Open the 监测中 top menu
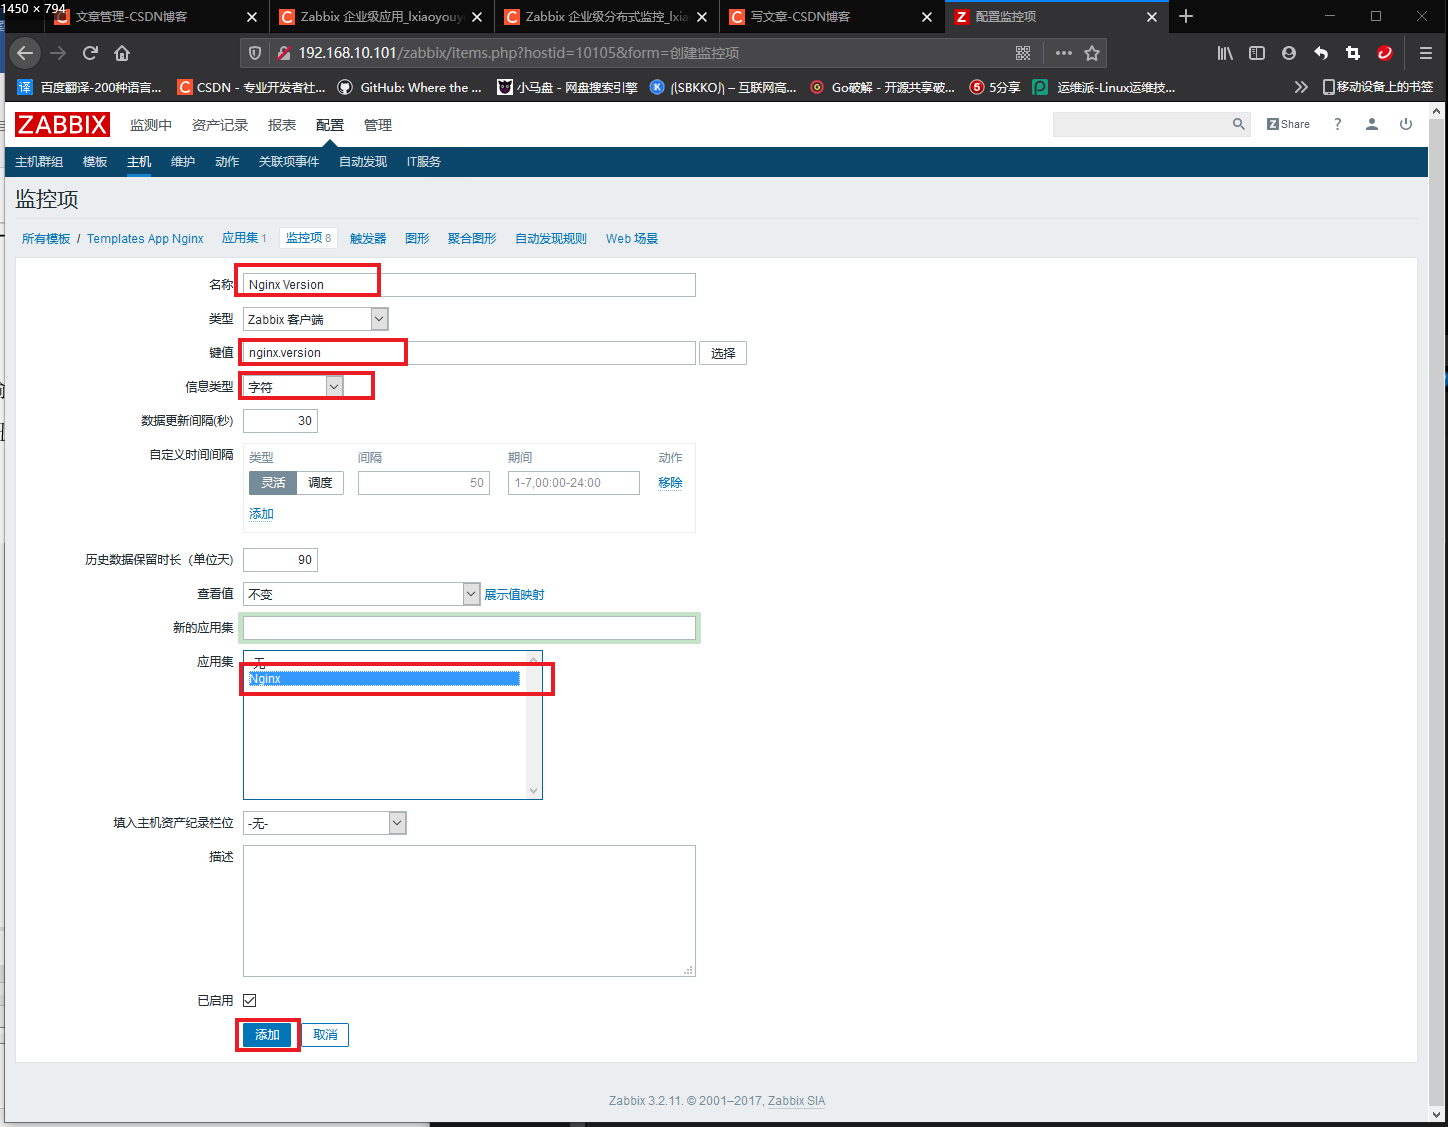The width and height of the screenshot is (1448, 1127). pyautogui.click(x=151, y=125)
